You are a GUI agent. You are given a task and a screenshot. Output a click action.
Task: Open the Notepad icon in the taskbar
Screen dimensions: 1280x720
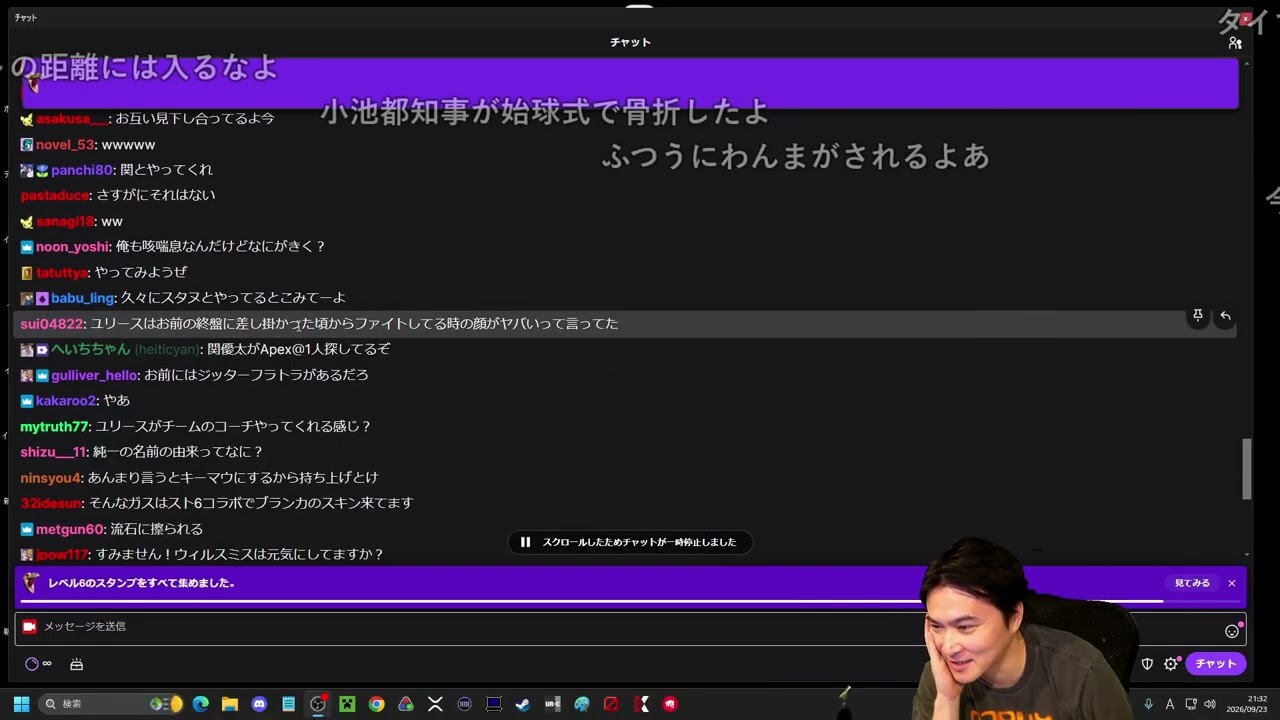click(289, 704)
